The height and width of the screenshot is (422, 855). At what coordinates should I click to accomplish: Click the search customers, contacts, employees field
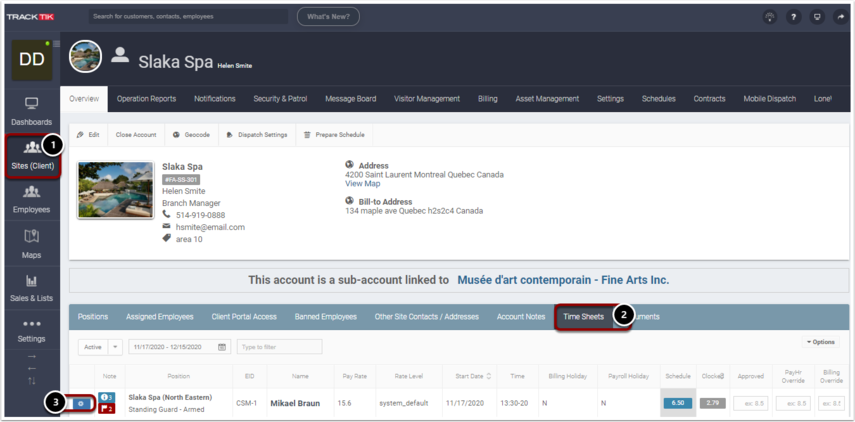coord(188,16)
